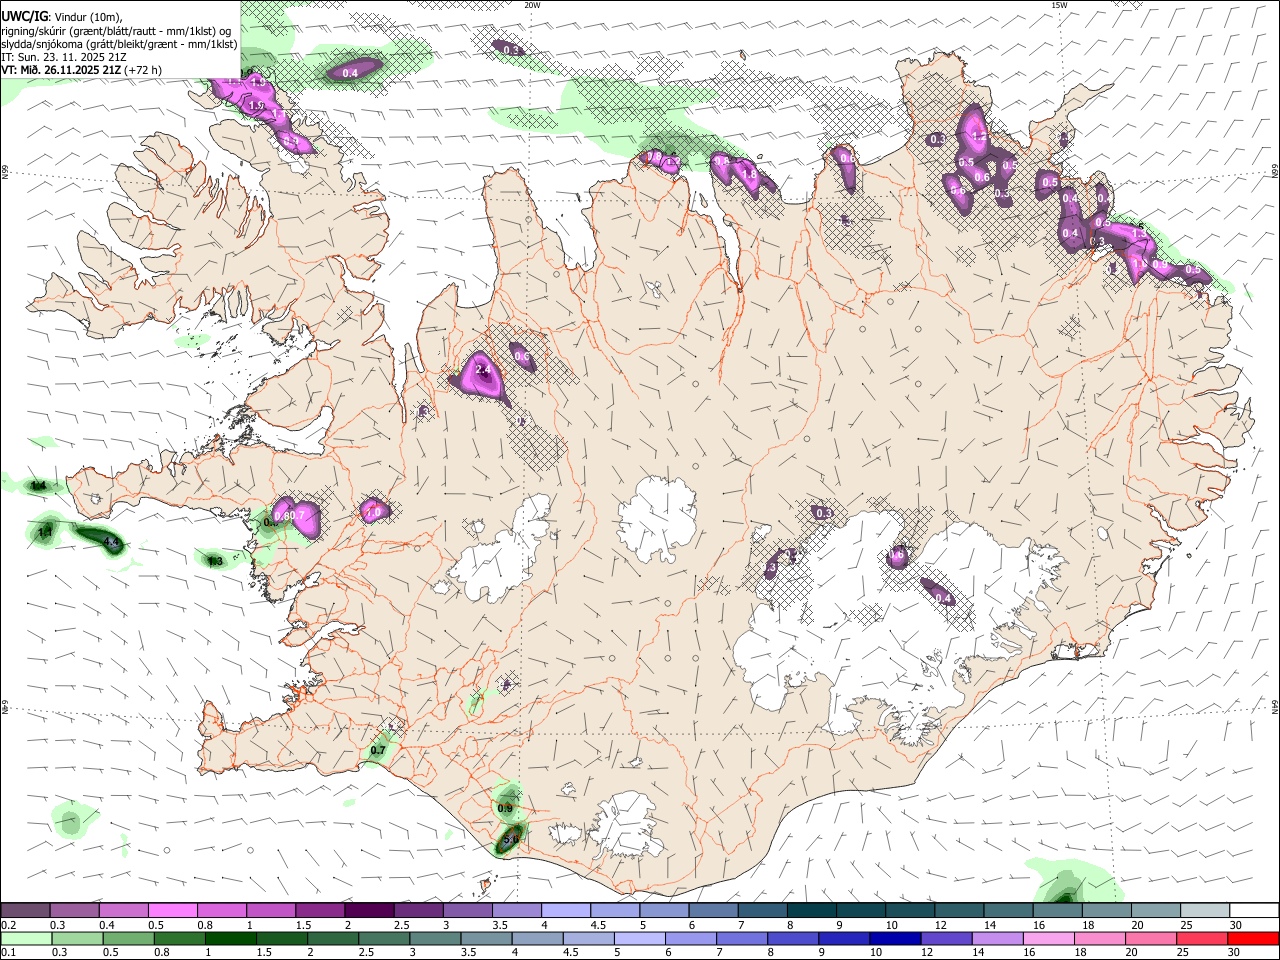Click the '15W' longitude label at the top

[1059, 5]
